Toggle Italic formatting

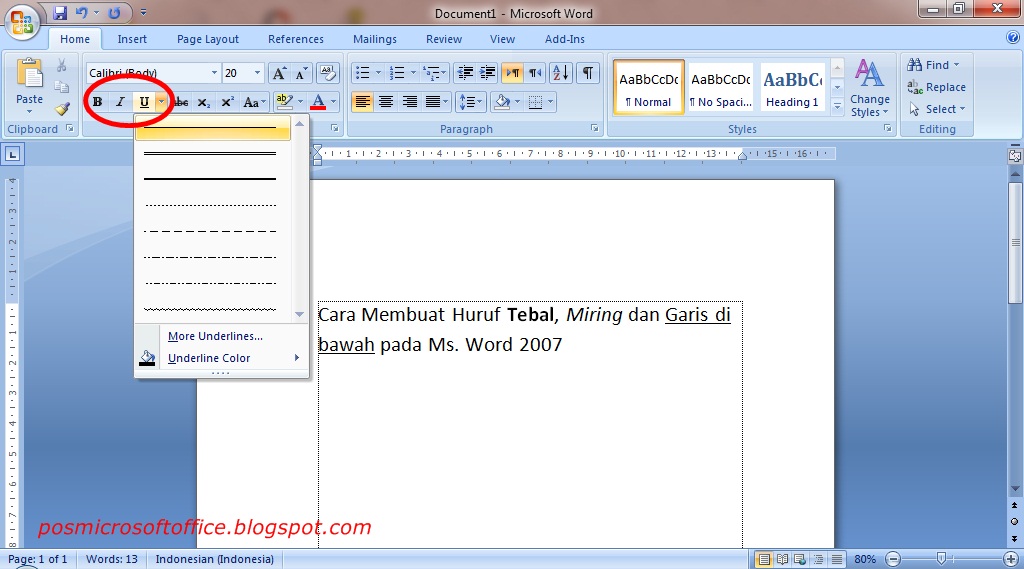point(120,102)
